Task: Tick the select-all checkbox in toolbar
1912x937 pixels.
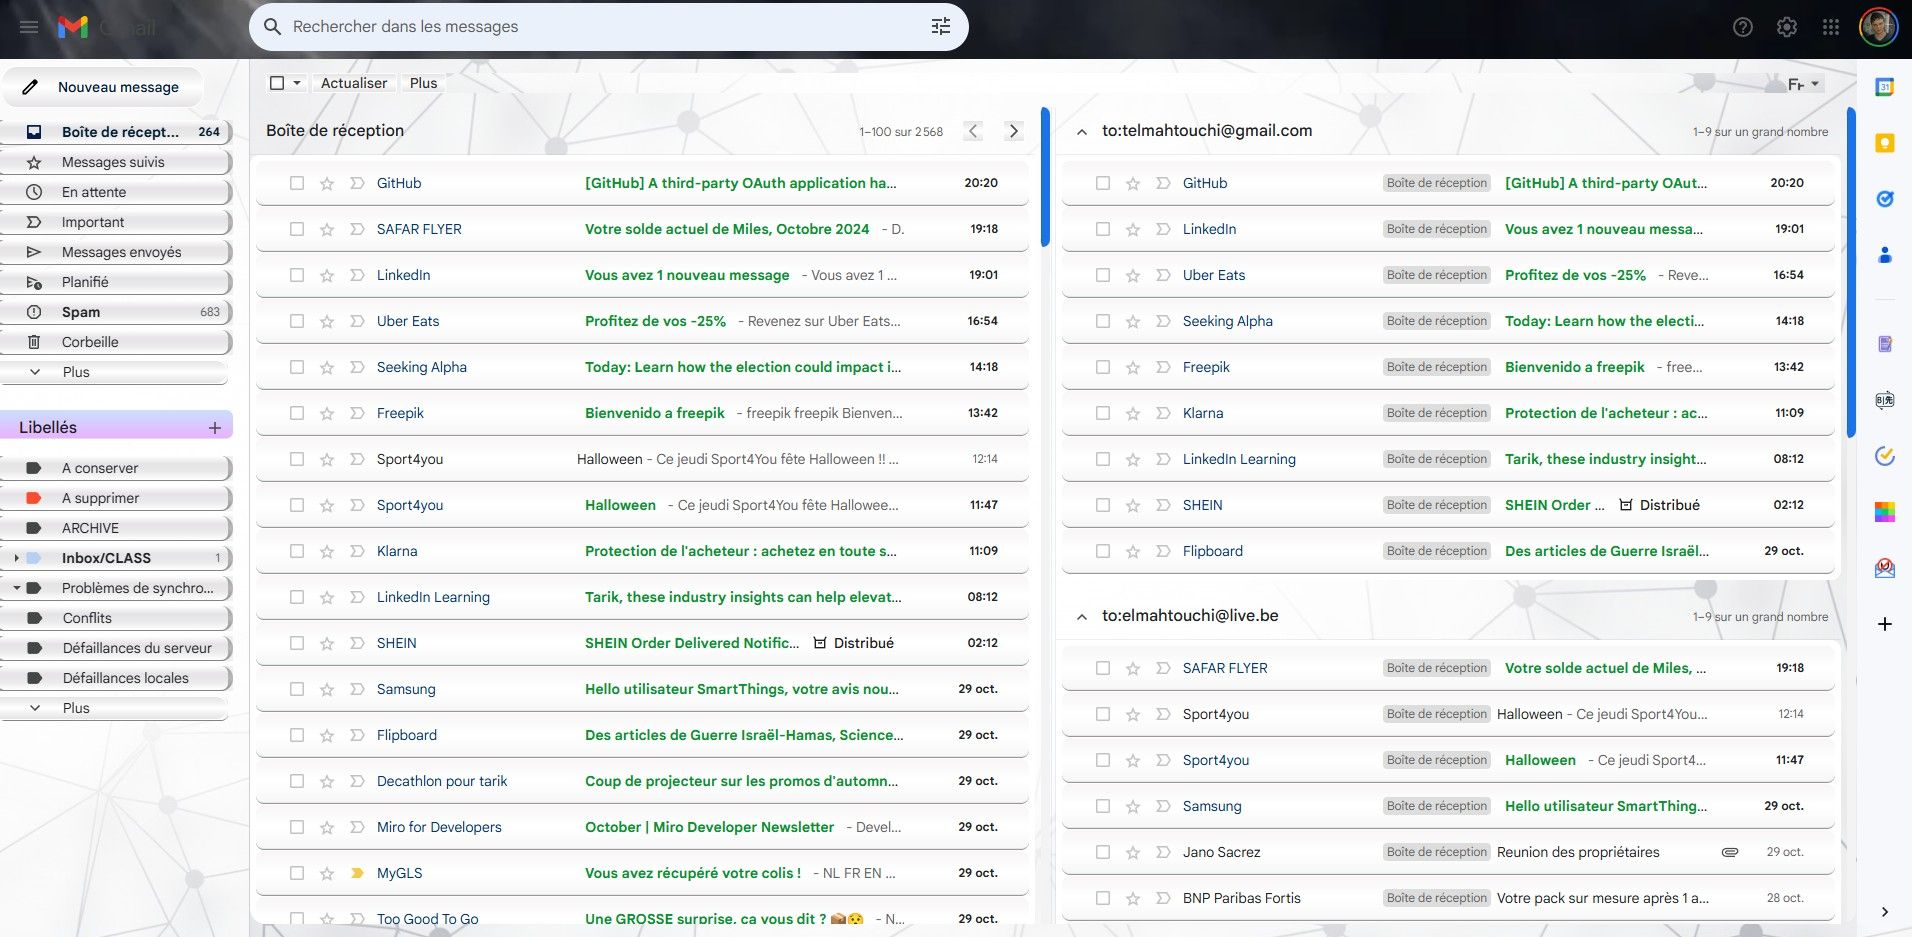Action: coord(278,83)
